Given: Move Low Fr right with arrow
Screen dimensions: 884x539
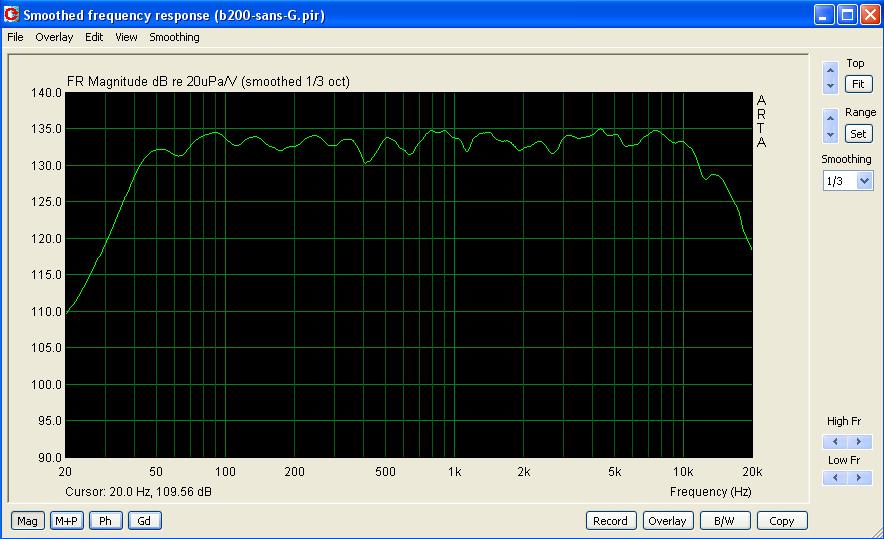Looking at the screenshot, I should pyautogui.click(x=859, y=478).
